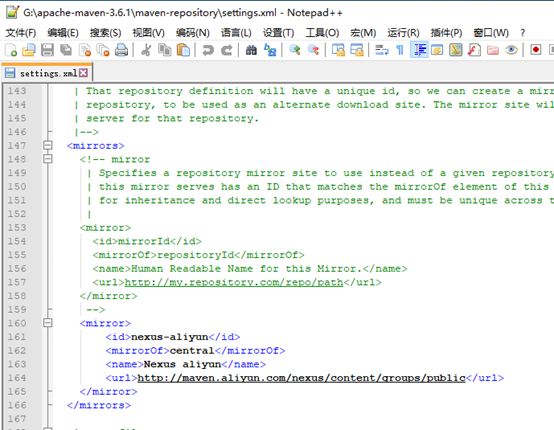This screenshot has height=430, width=554.
Task: Collapse the mirror fold at line 160
Action: click(48, 323)
